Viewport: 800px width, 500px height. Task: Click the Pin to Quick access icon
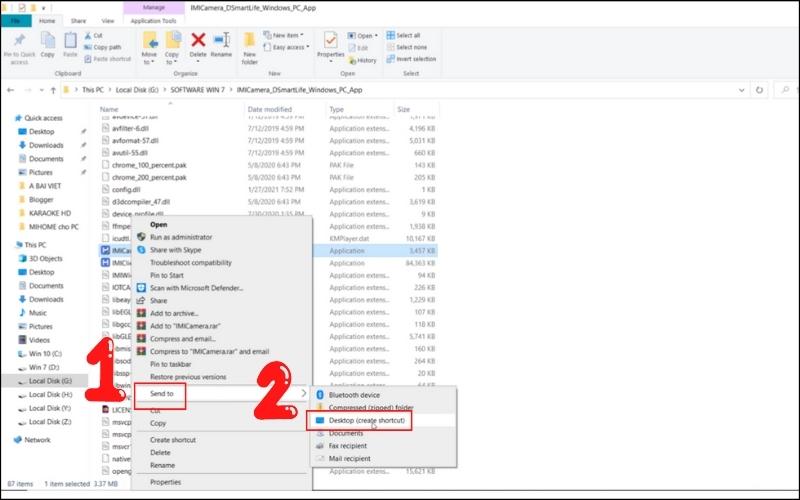tap(19, 40)
